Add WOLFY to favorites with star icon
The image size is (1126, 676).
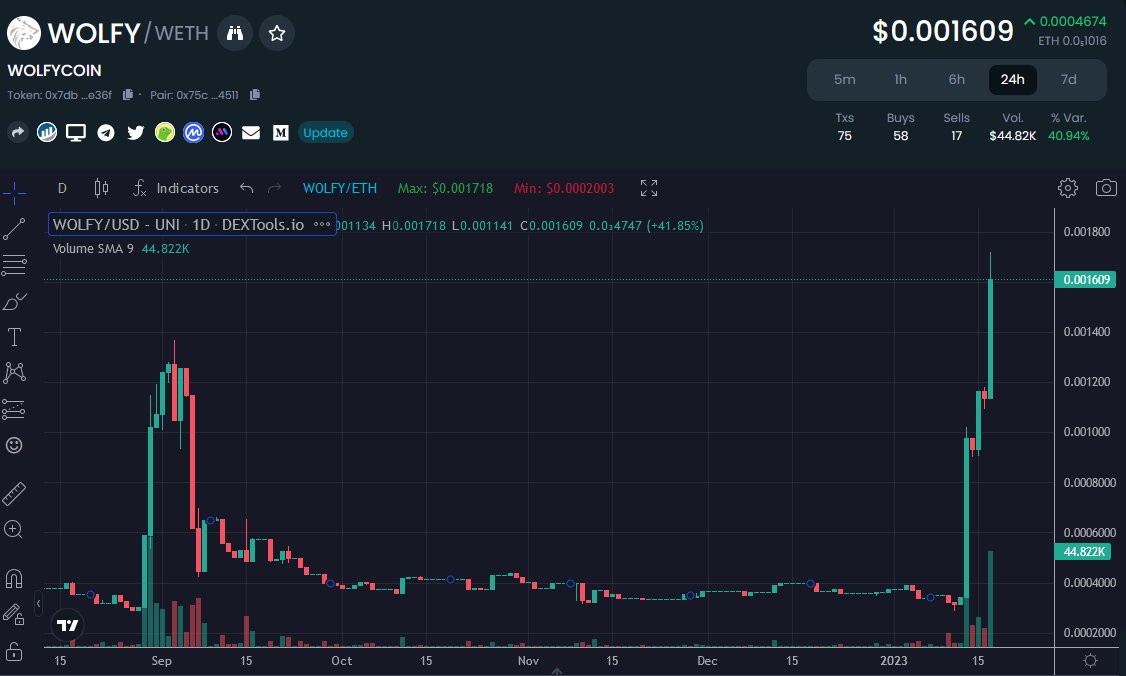pos(276,33)
